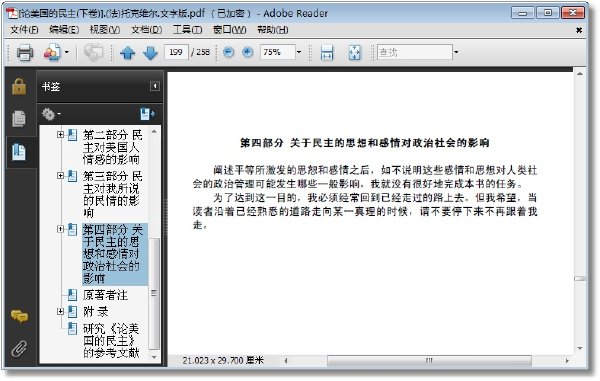Expand the 第二部分 bookmark node
Viewport: 600px width, 381px height.
coord(60,134)
